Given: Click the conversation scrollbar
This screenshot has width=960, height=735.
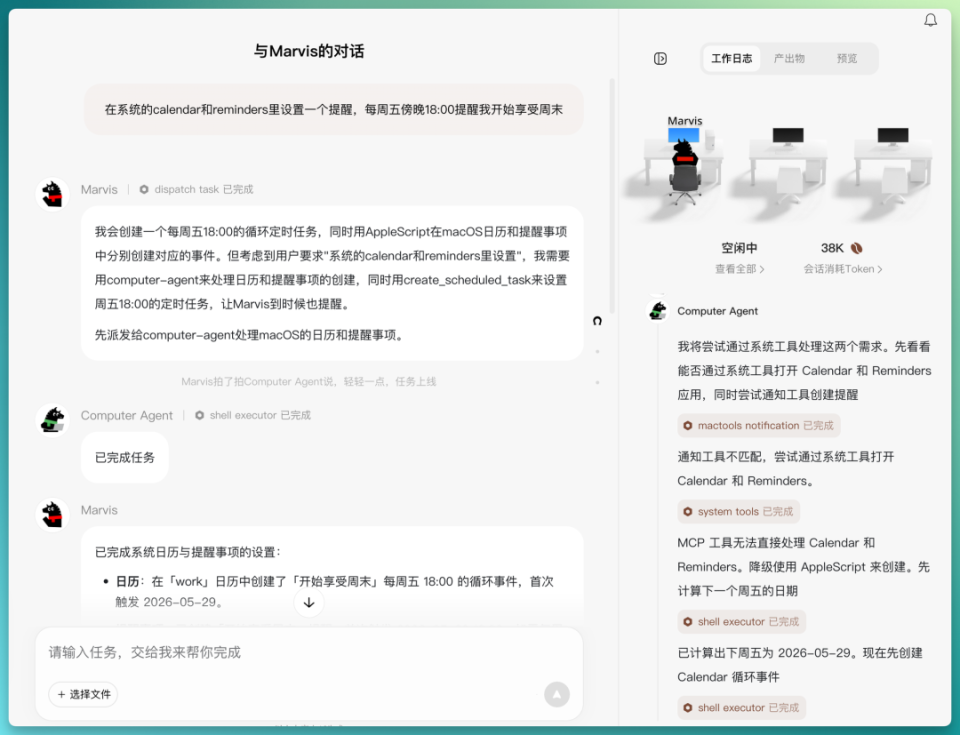Looking at the screenshot, I should coord(611,196).
